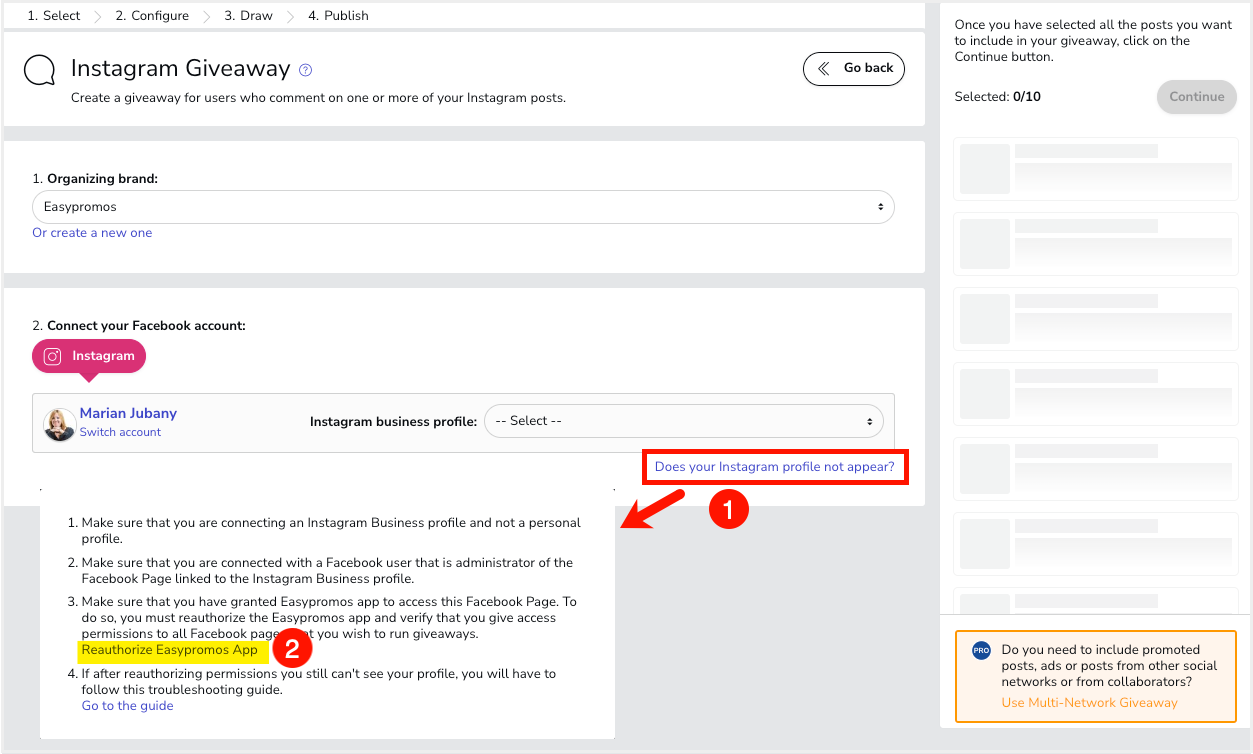Click the tip about connecting an Instagram Business profile

click(331, 531)
